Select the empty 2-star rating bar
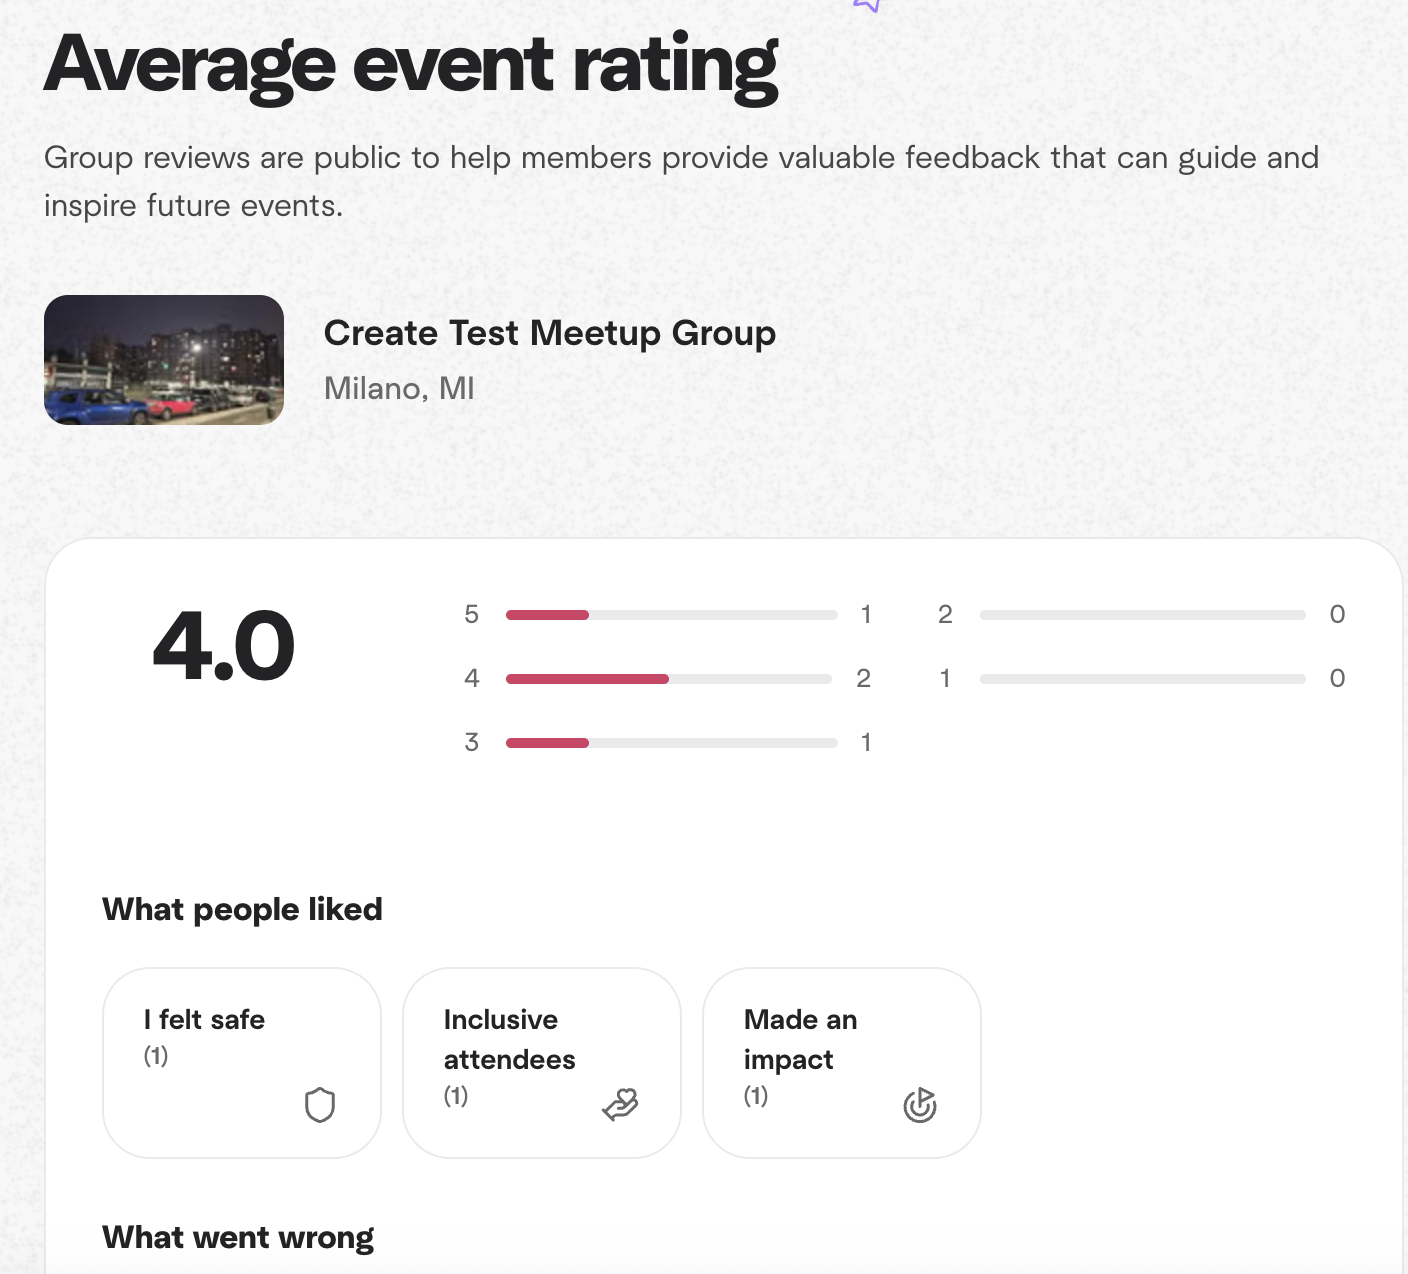 (x=1142, y=615)
